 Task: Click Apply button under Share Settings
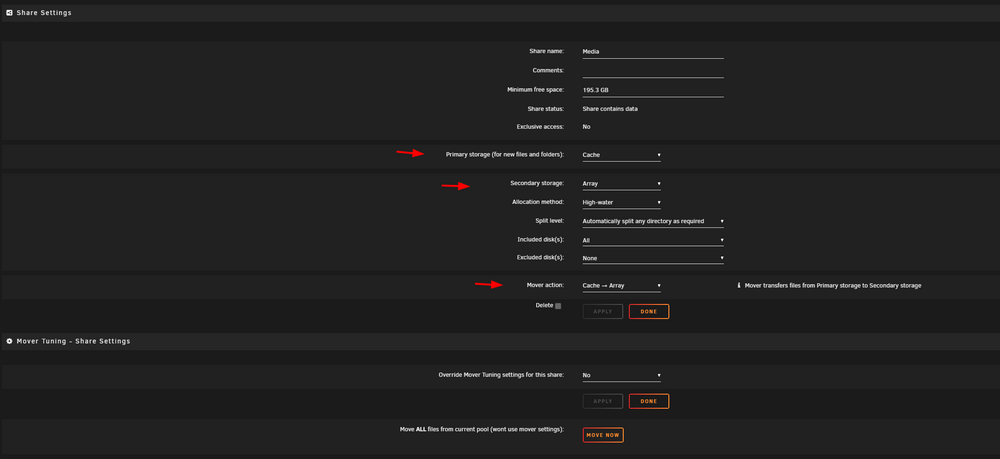[603, 312]
